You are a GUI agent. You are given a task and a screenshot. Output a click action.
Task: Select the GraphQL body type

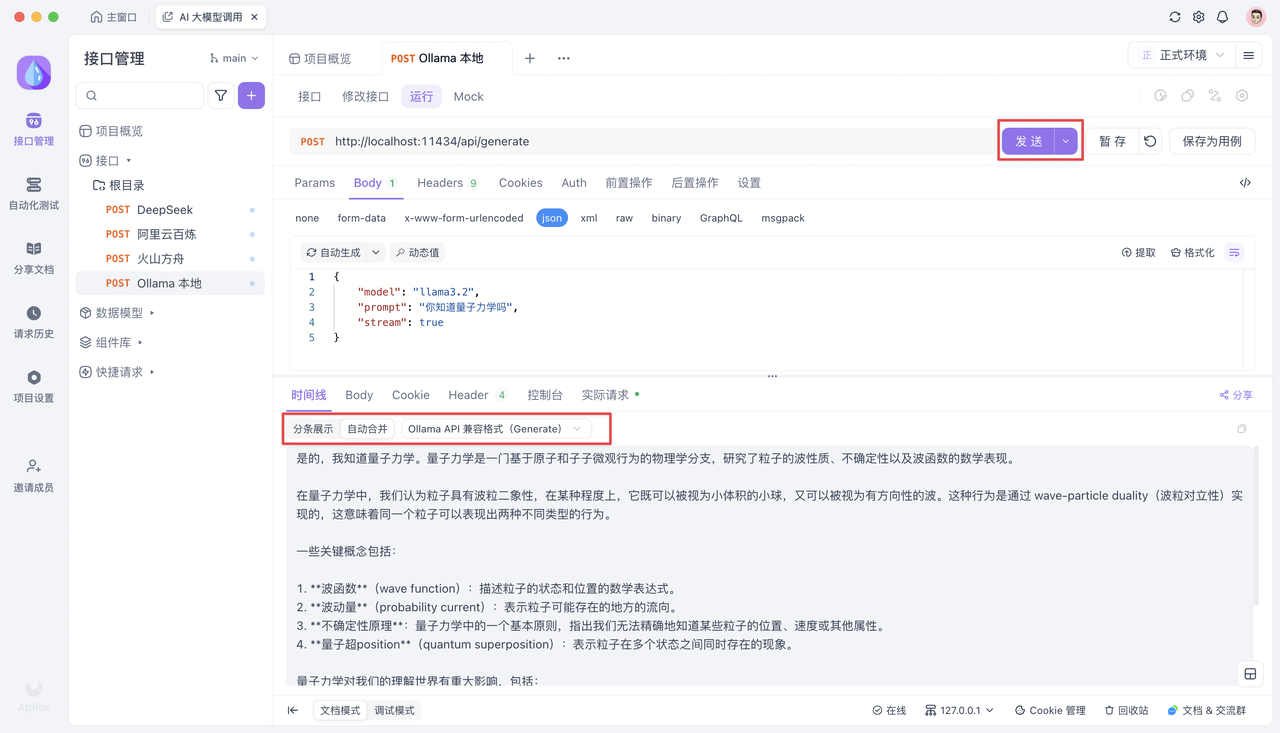coord(721,218)
